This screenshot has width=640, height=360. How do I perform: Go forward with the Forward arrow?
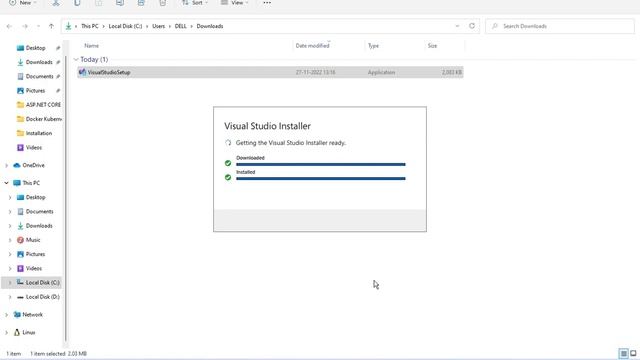25,26
